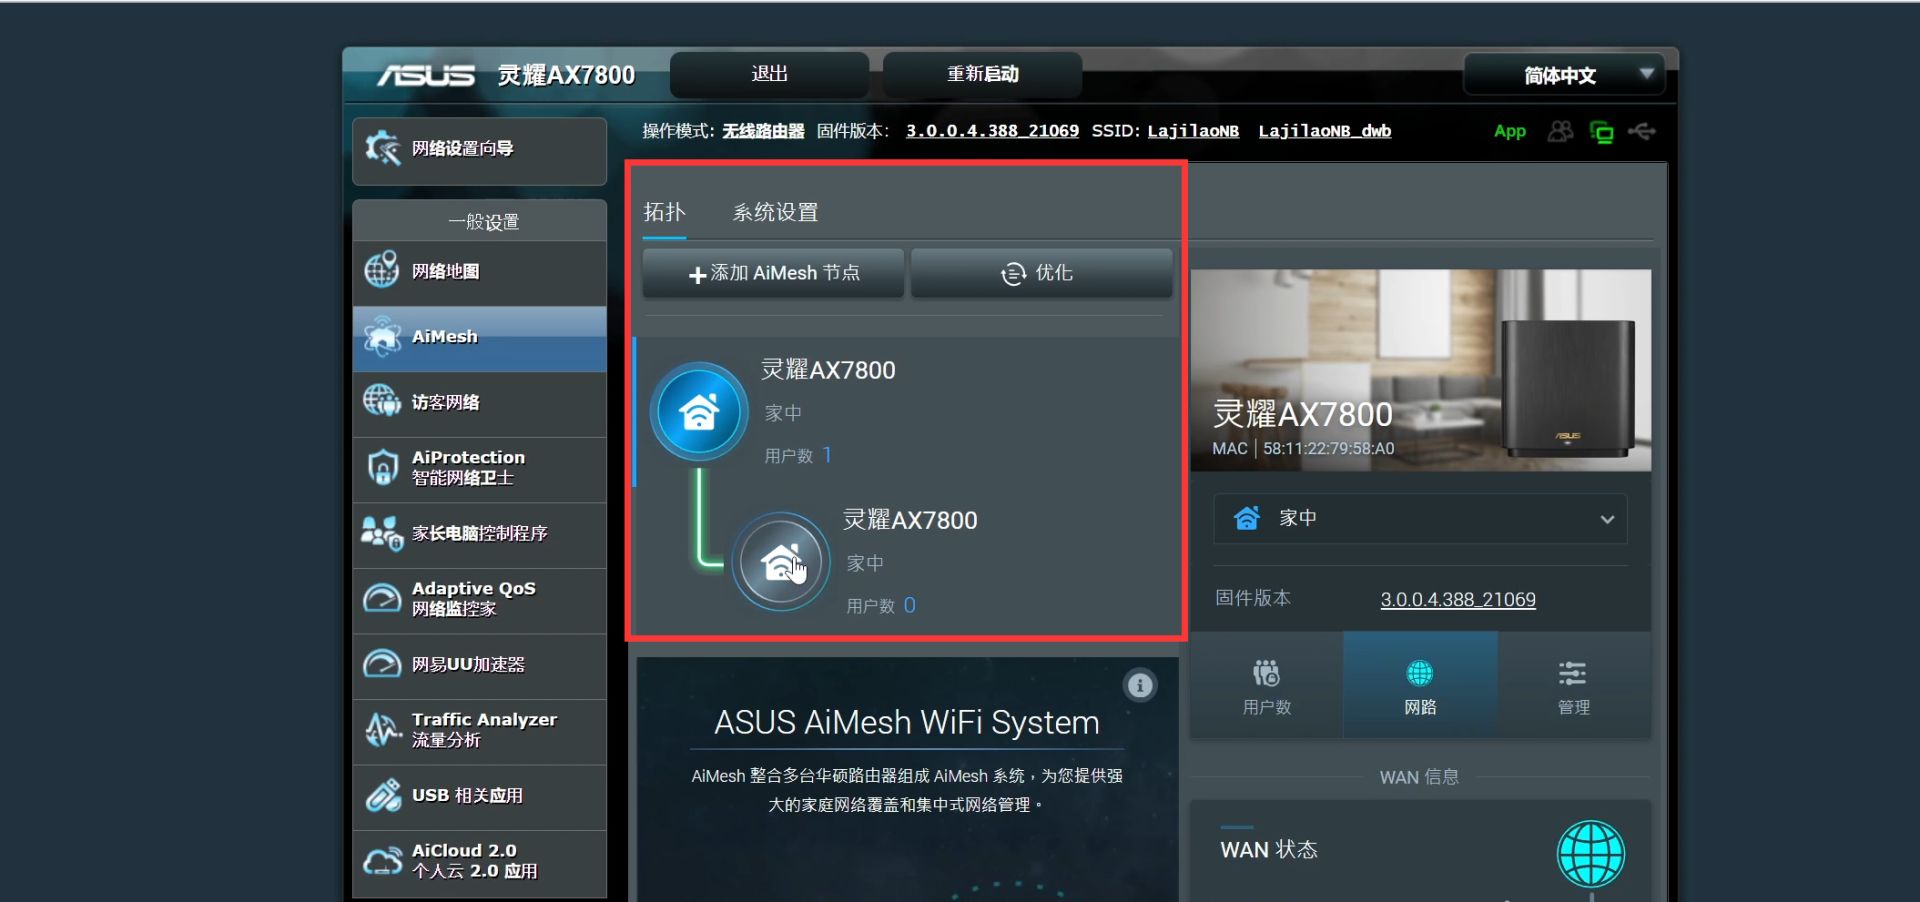Click the 退出 logout button
Image resolution: width=1920 pixels, height=902 pixels.
pos(769,74)
